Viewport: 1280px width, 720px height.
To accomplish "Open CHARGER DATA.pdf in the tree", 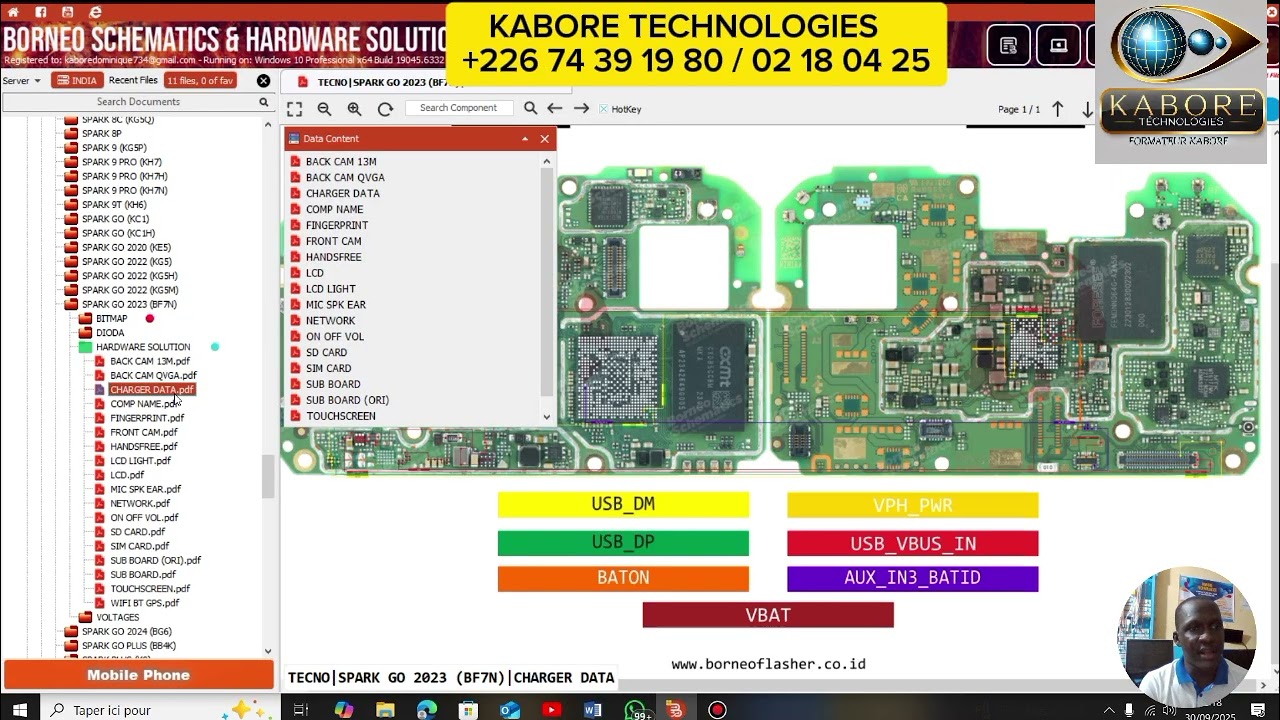I will [x=152, y=390].
